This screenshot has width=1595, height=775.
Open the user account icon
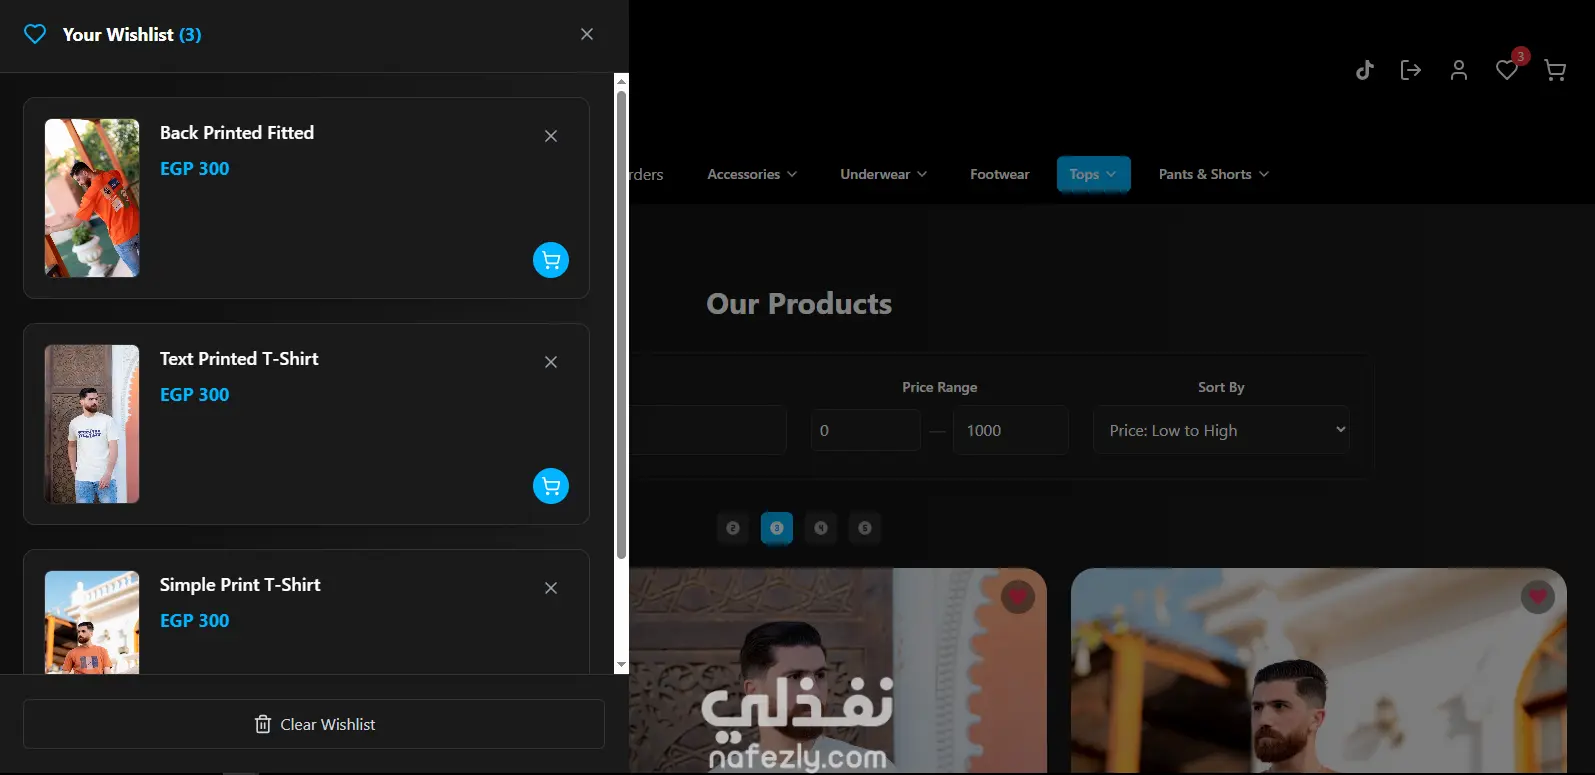(x=1459, y=70)
